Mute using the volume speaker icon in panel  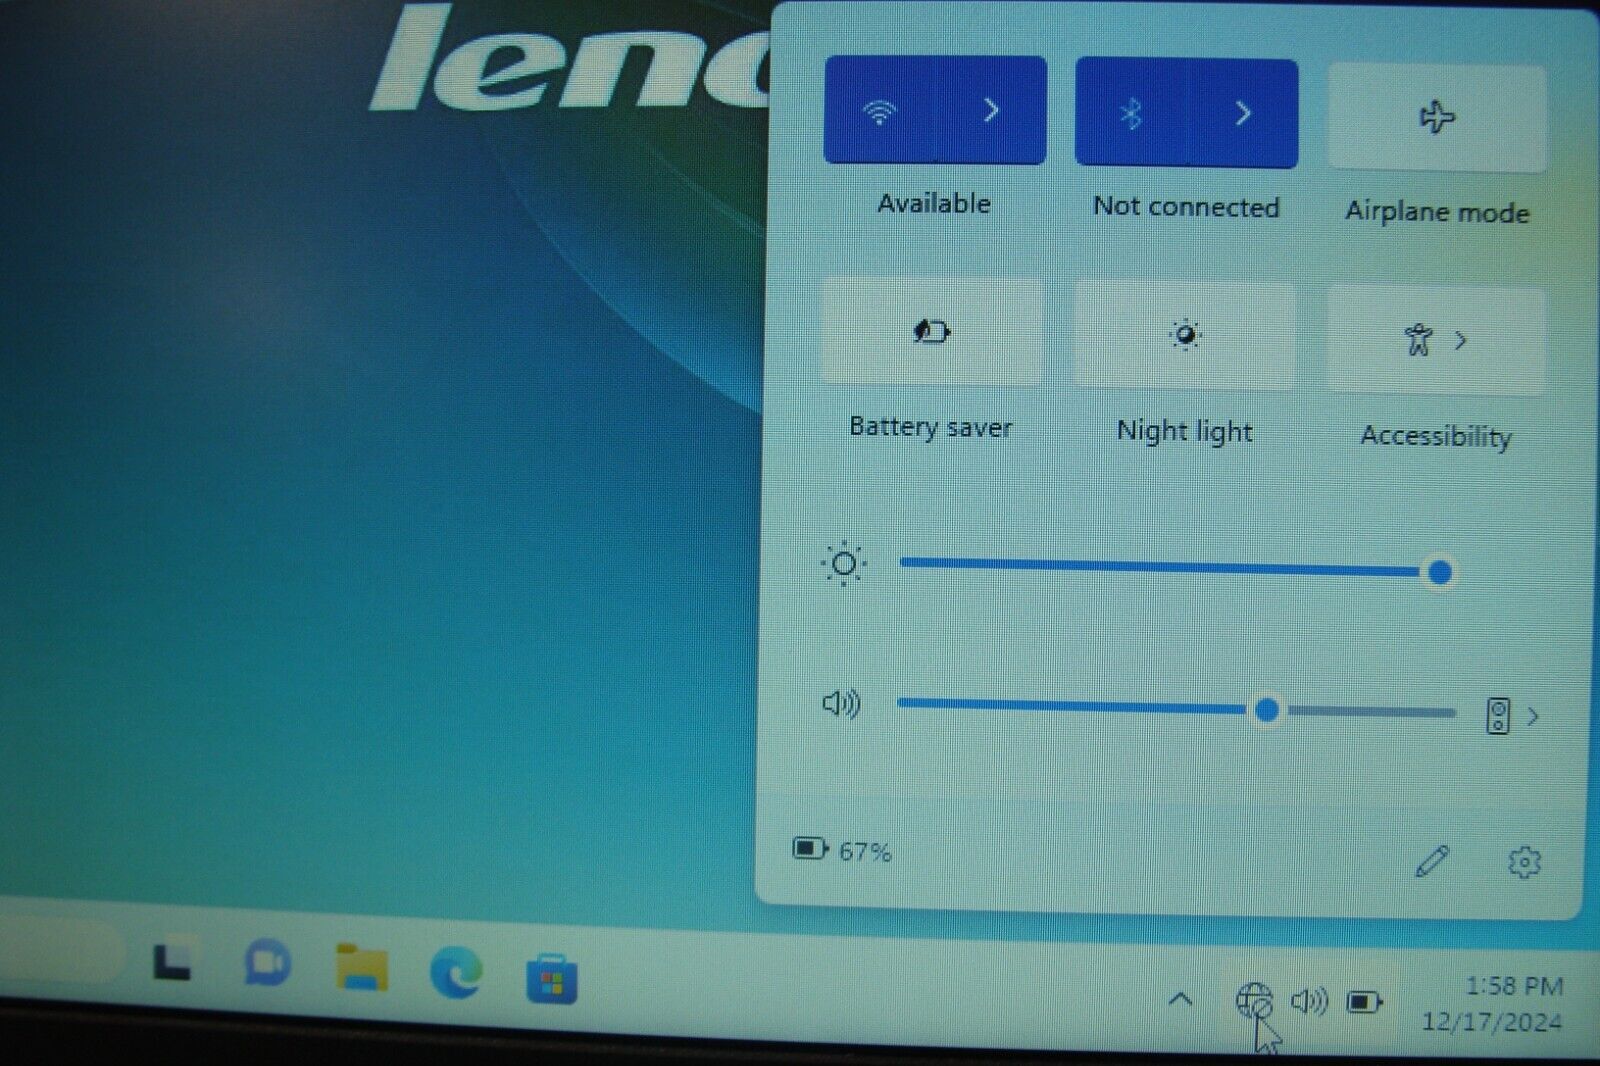[841, 704]
